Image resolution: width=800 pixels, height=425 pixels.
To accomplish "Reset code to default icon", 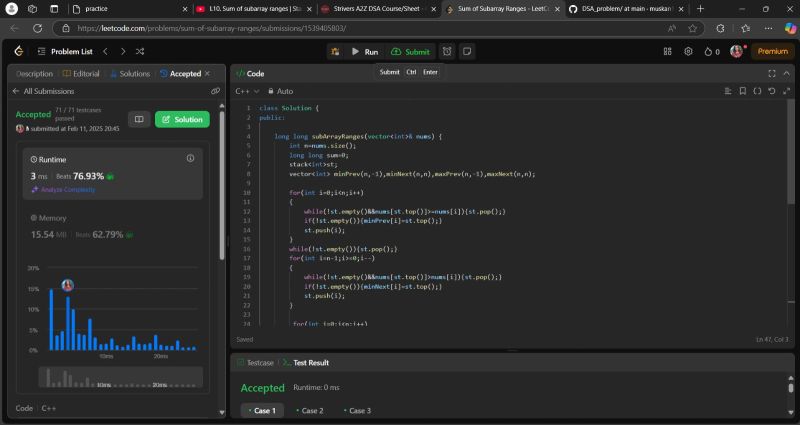I will point(772,91).
